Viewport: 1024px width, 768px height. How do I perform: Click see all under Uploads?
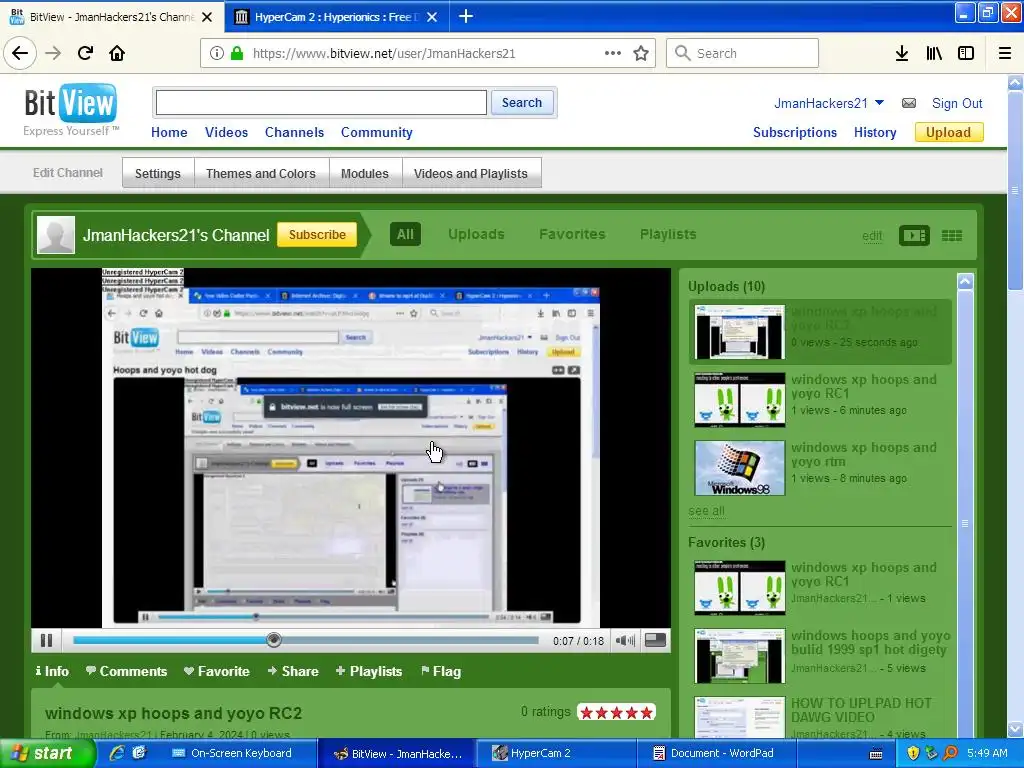706,511
